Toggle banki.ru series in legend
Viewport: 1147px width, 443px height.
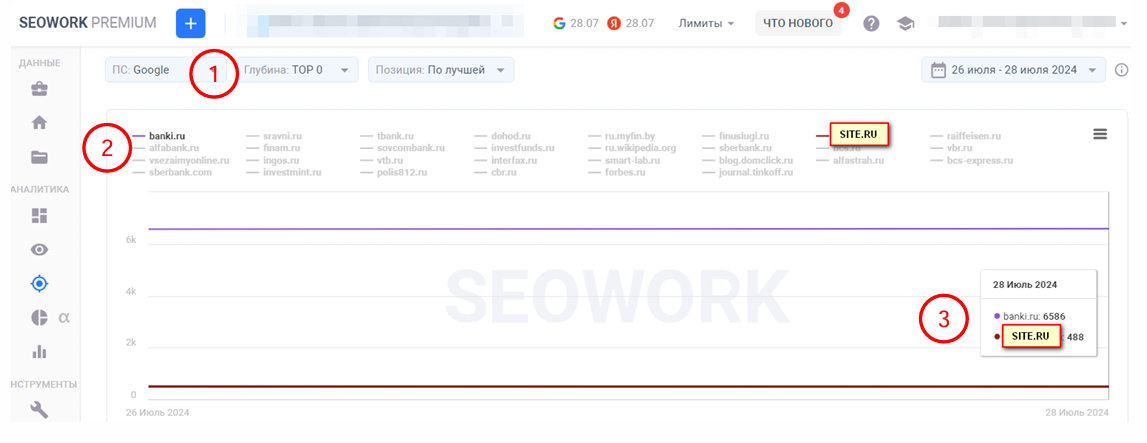click(x=158, y=136)
